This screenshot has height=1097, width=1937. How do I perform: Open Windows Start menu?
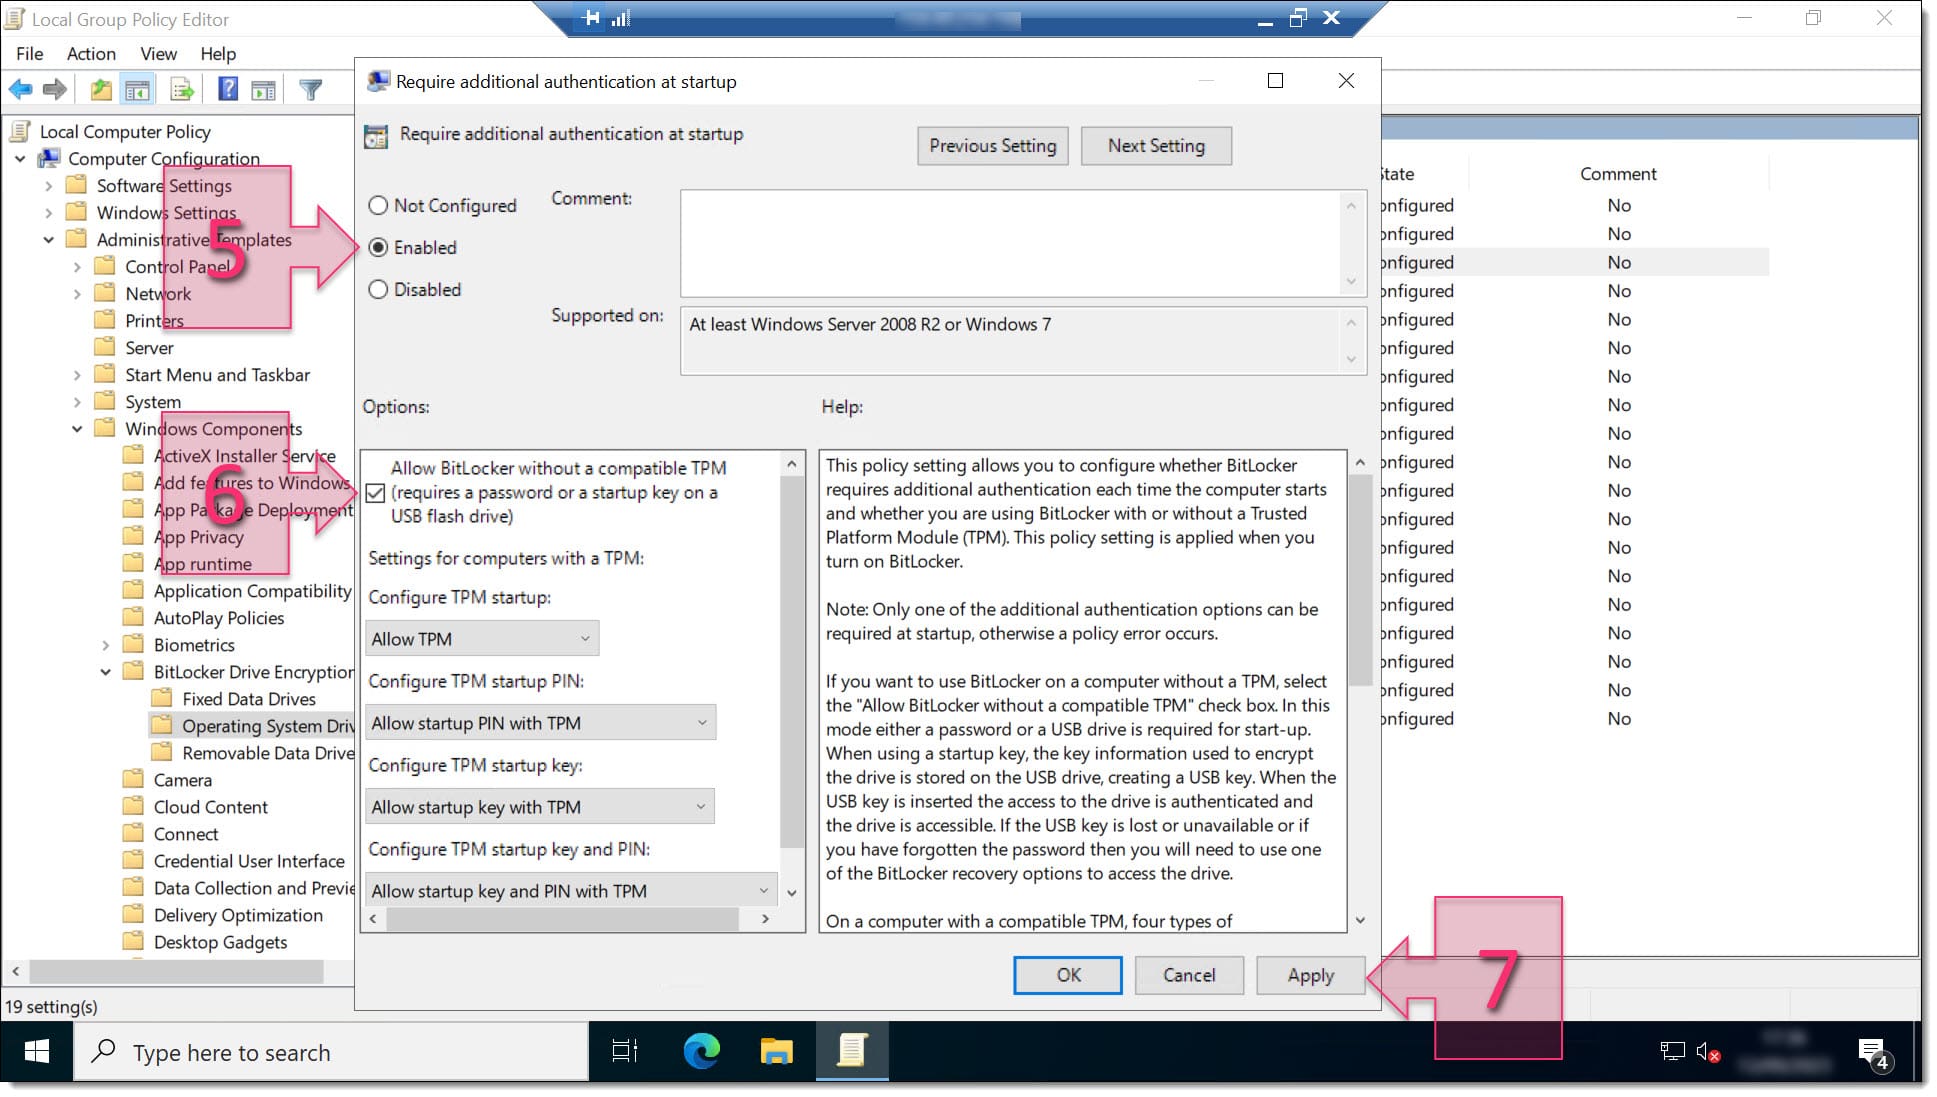[x=37, y=1052]
